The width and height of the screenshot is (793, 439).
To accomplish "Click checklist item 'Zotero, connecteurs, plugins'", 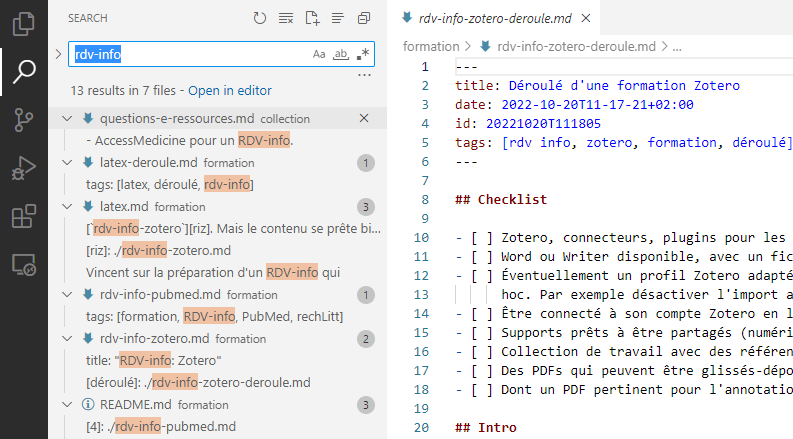I will coord(643,238).
